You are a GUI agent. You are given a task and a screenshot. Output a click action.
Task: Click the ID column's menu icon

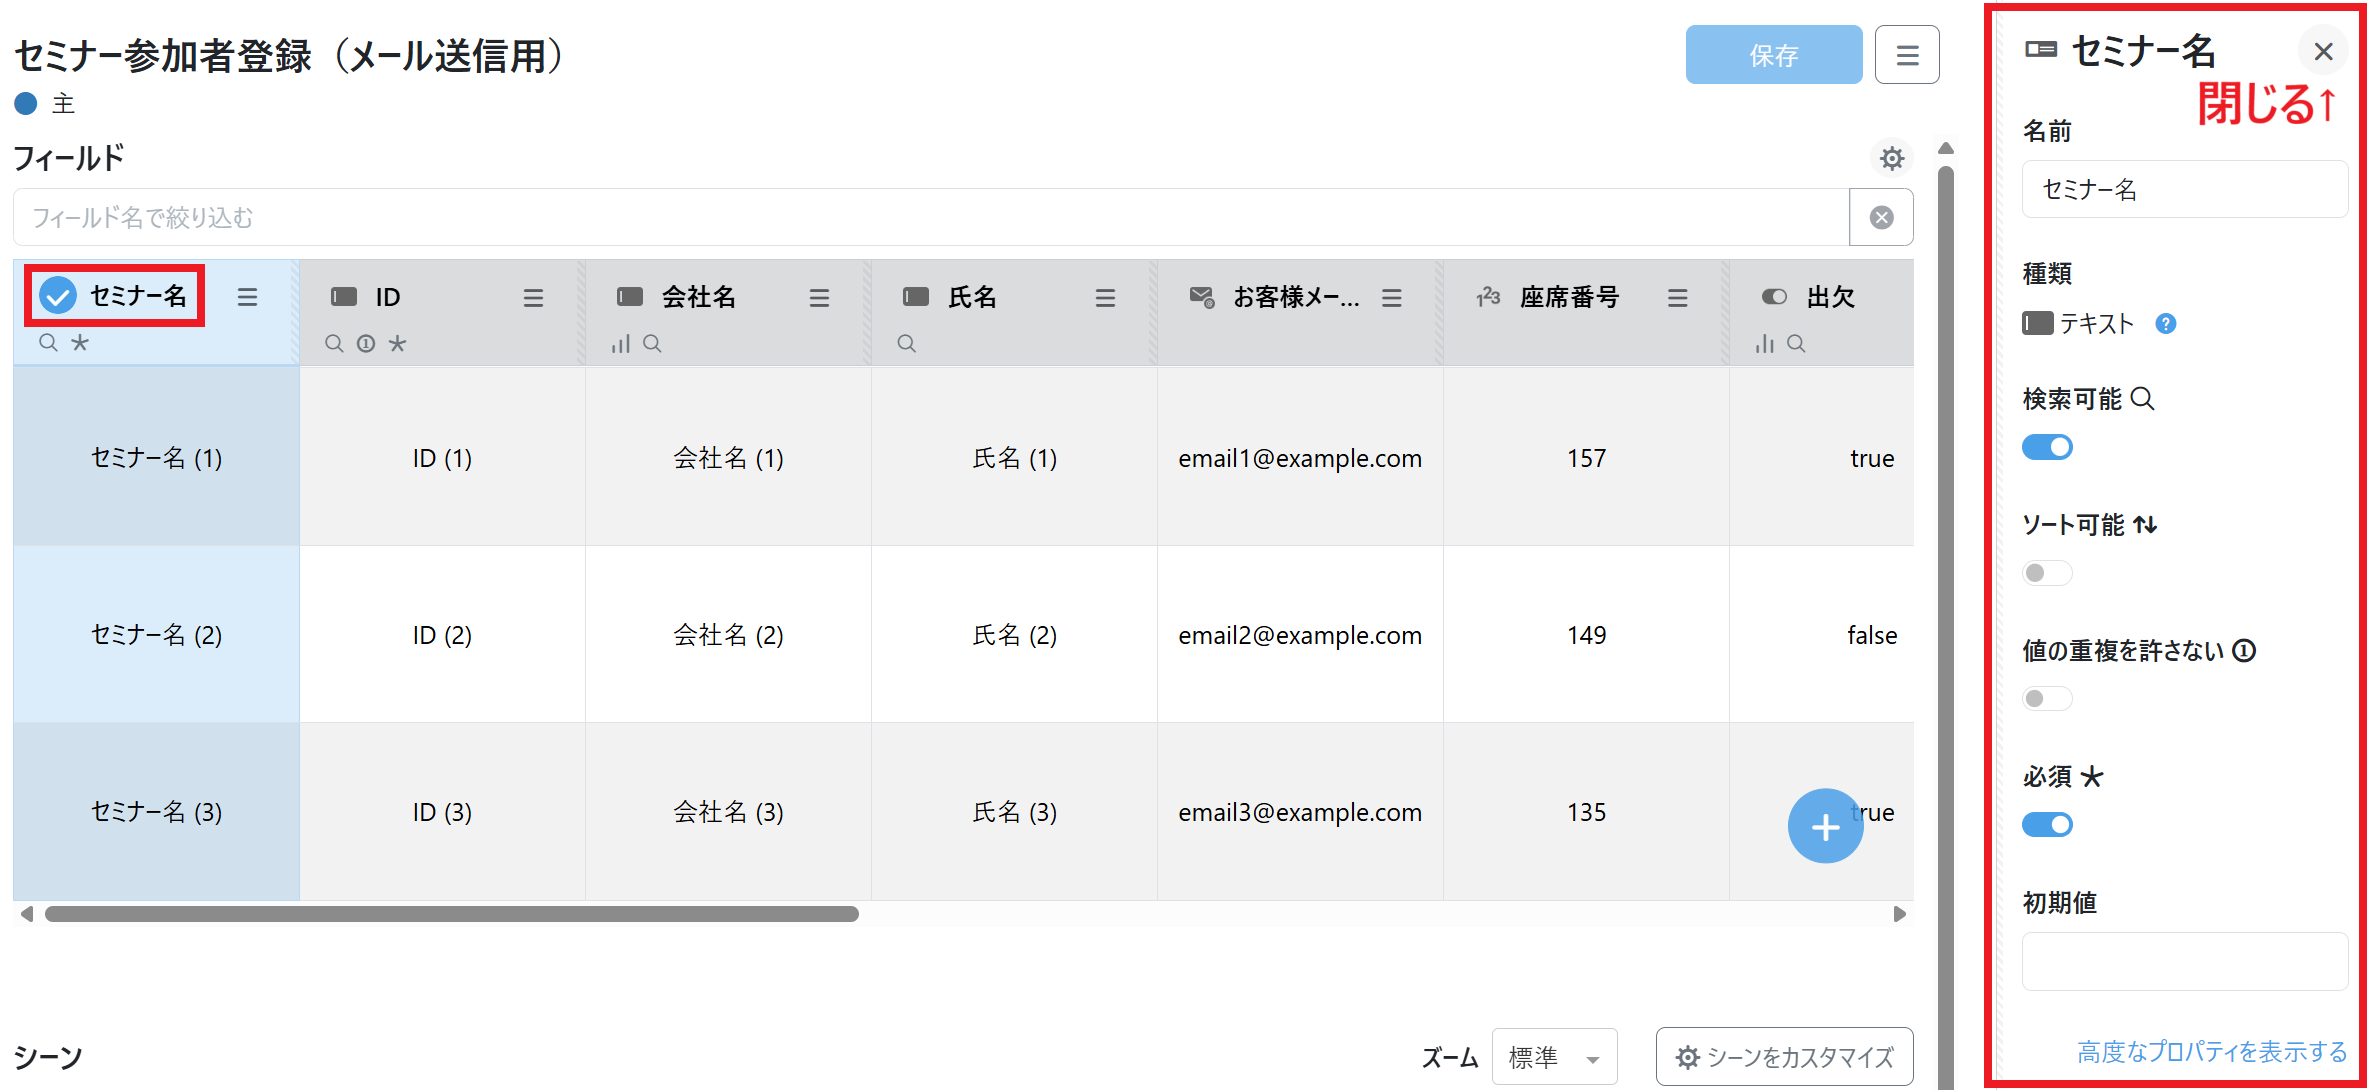tap(533, 297)
